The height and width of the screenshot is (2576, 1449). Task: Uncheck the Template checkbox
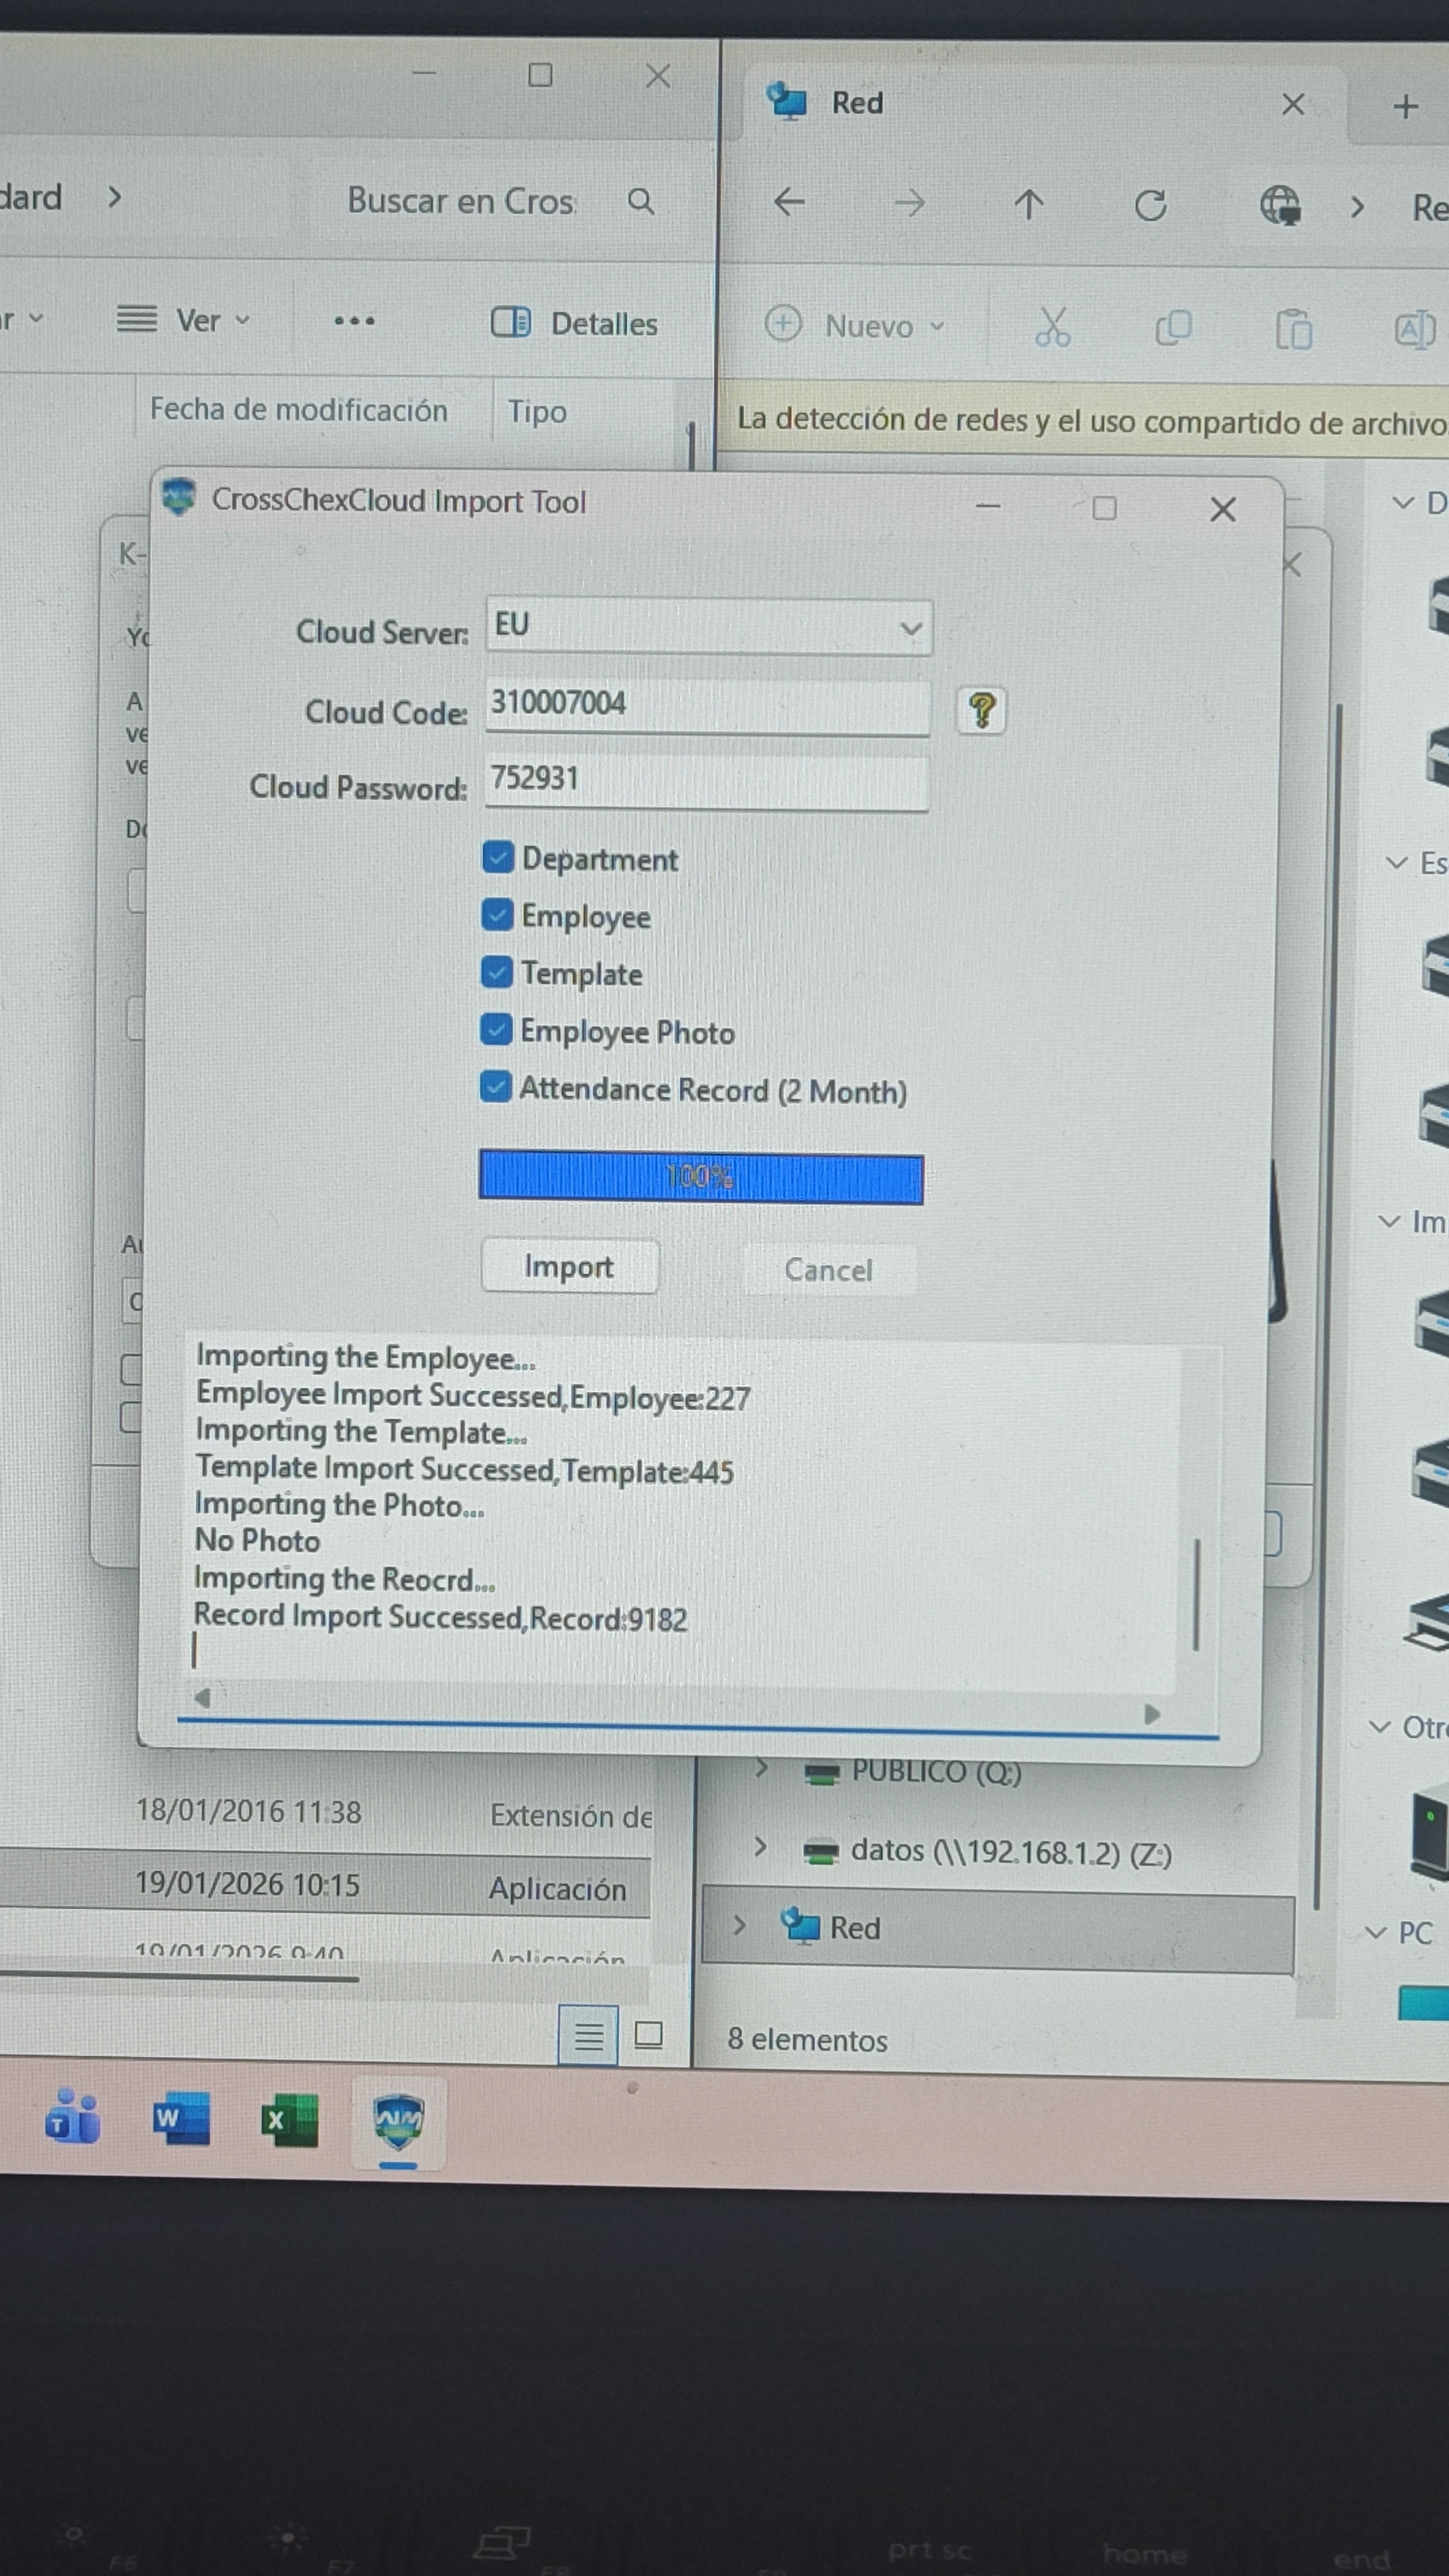coord(497,972)
